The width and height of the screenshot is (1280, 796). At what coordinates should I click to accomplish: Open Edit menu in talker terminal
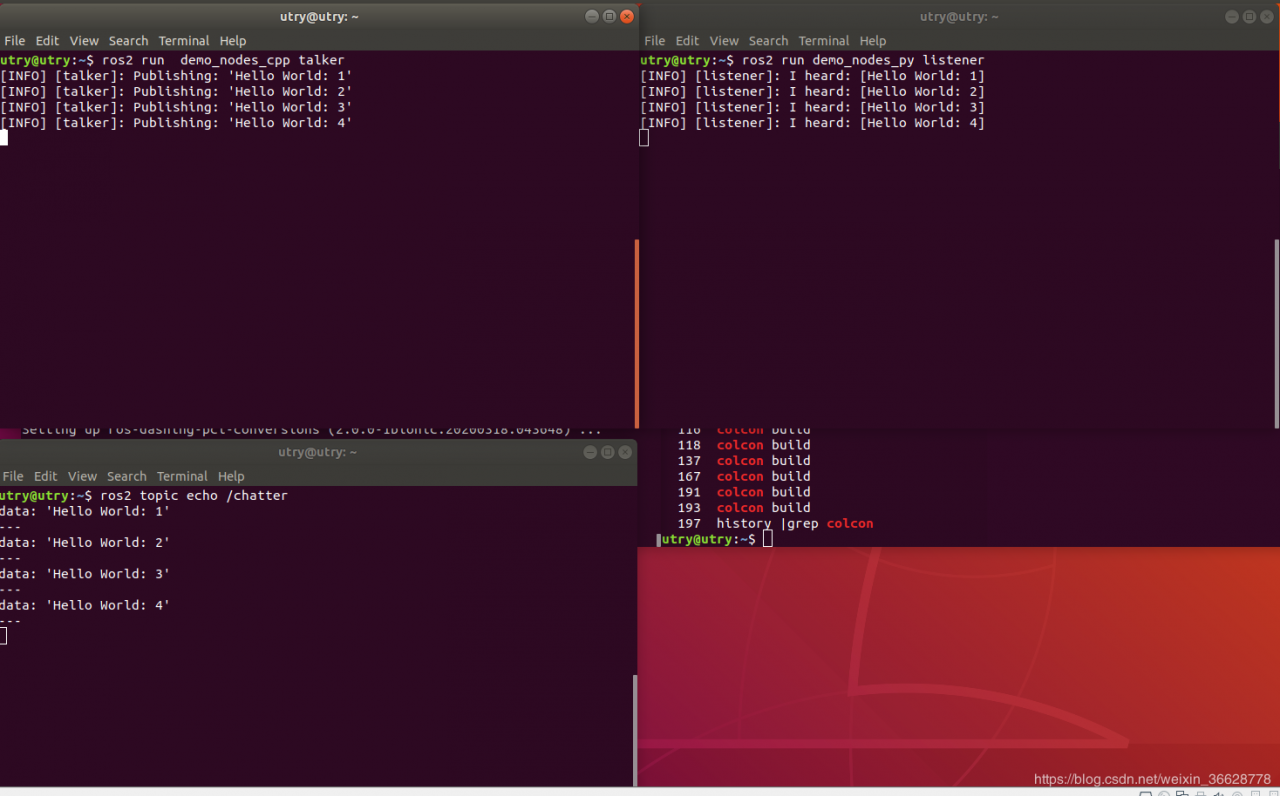[47, 41]
